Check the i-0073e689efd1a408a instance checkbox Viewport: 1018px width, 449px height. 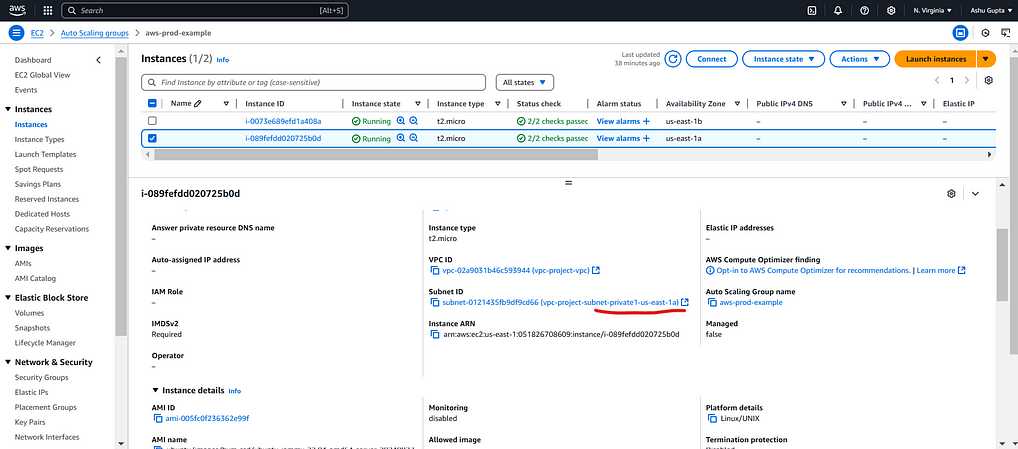152,121
